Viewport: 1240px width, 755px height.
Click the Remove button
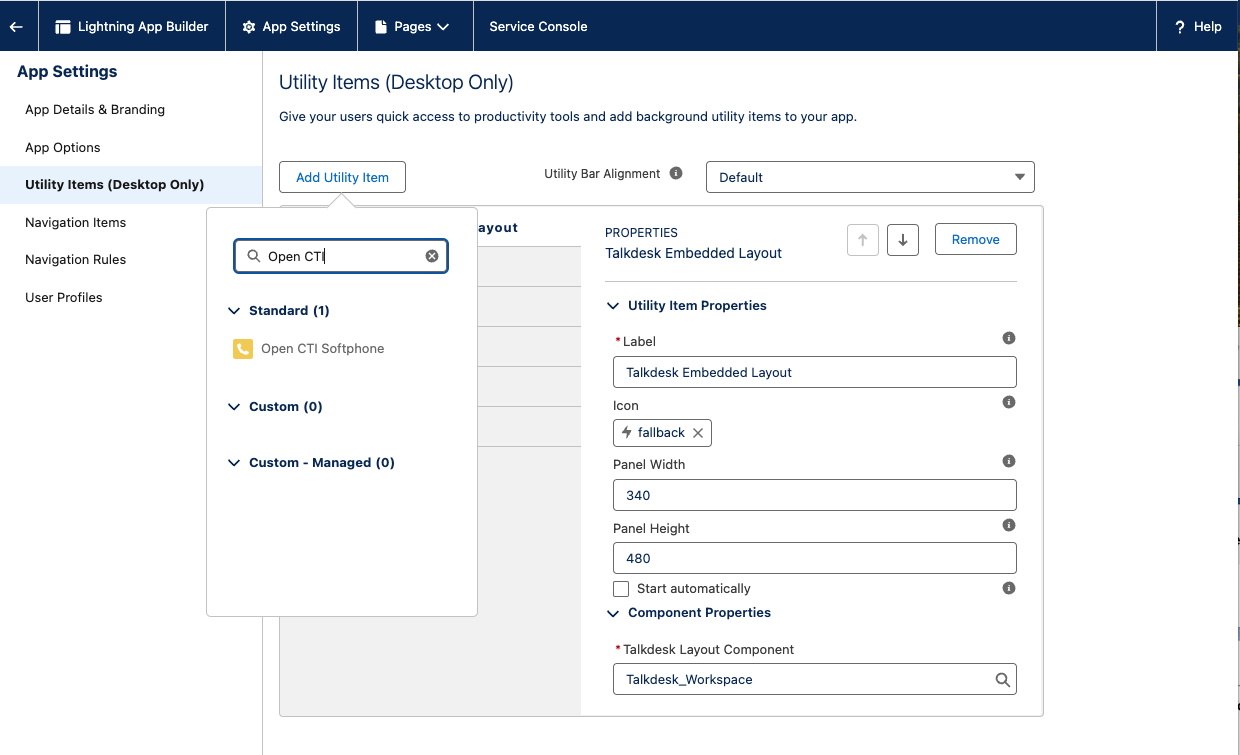975,240
